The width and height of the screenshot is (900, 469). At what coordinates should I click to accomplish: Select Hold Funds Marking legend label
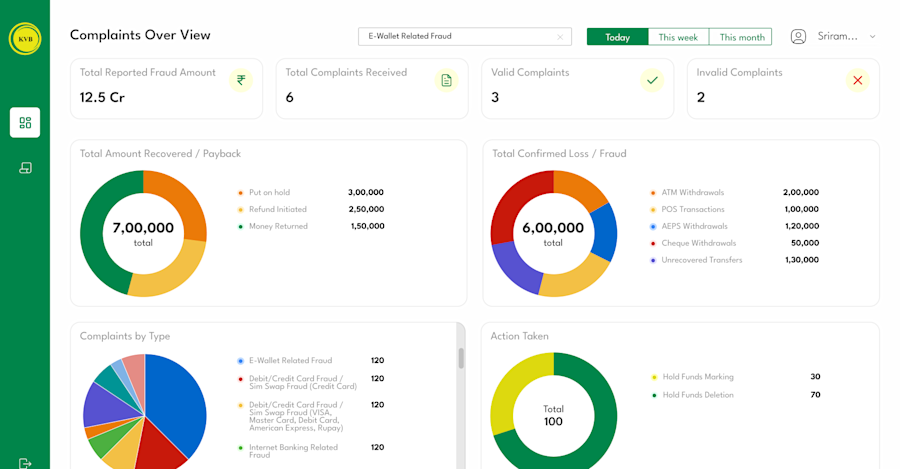(x=698, y=377)
